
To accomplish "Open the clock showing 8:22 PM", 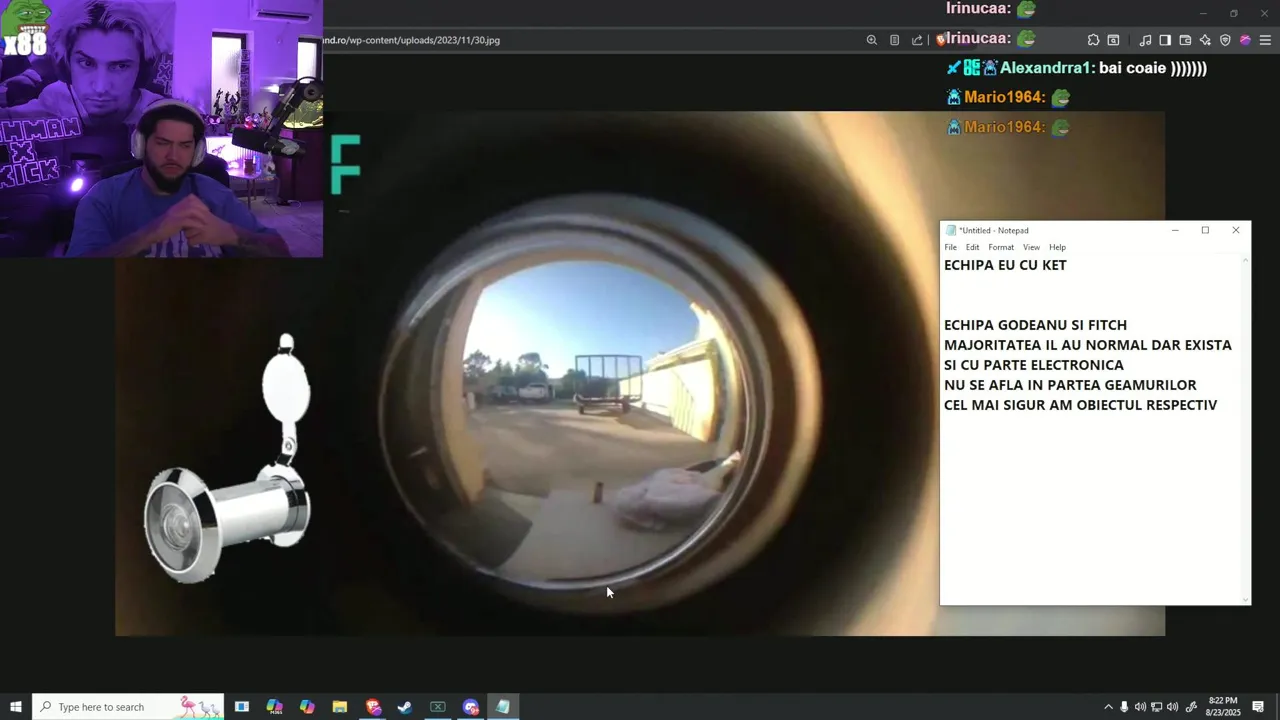I will pyautogui.click(x=1223, y=707).
